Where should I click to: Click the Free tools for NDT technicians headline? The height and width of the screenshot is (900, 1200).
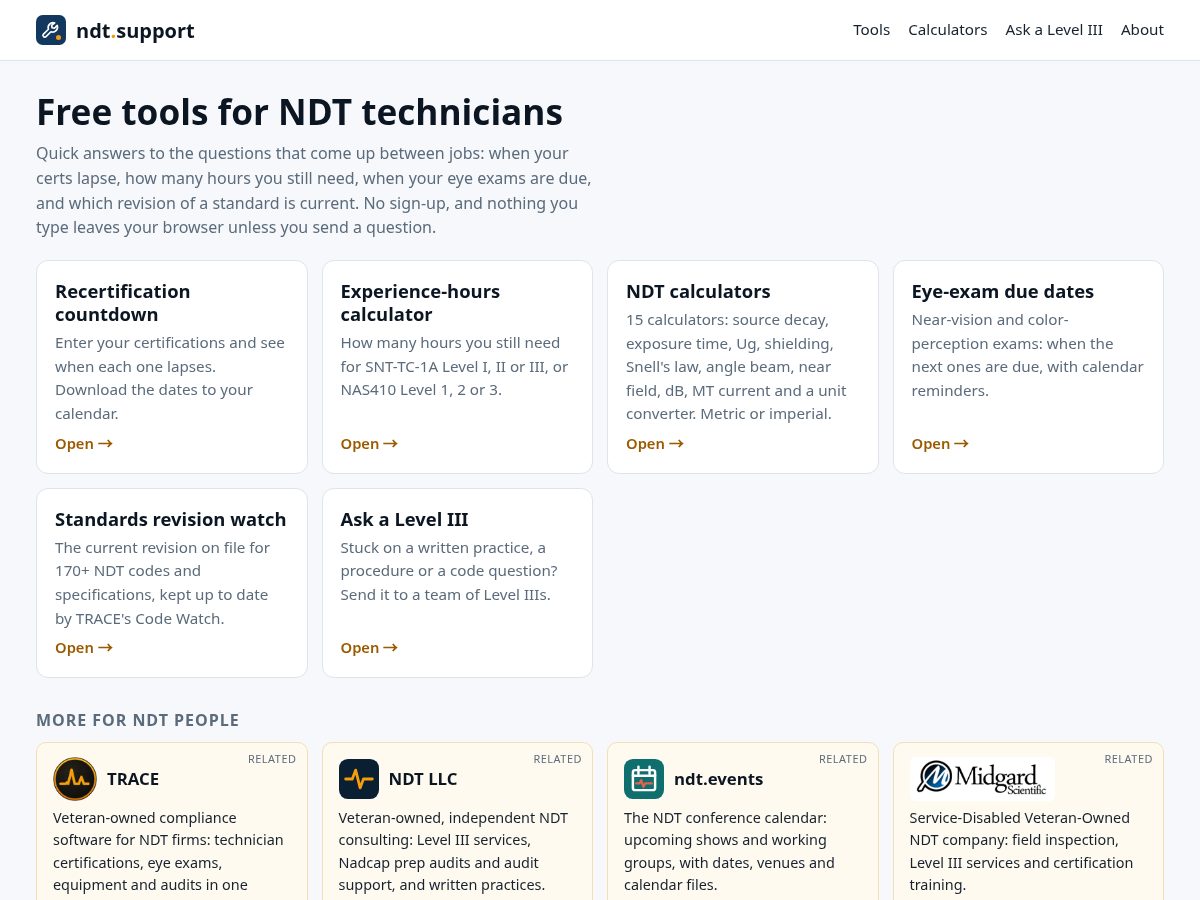click(x=299, y=112)
